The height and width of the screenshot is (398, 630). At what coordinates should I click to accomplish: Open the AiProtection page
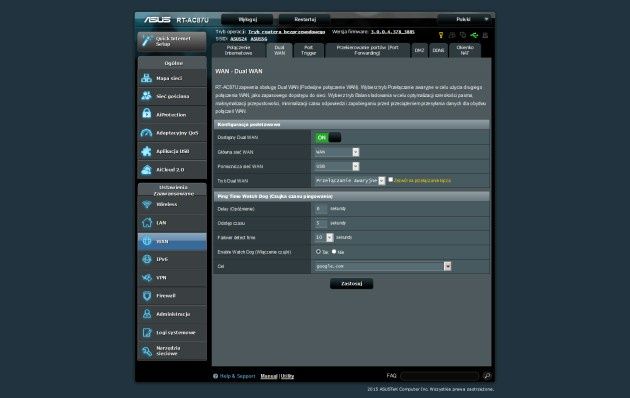[172, 114]
